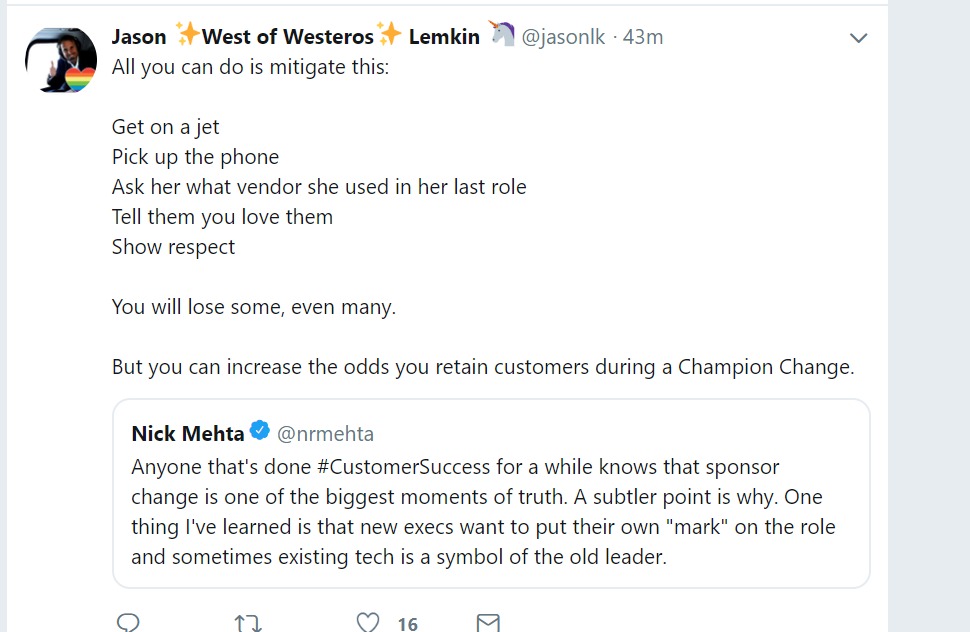Viewport: 970px width, 632px height.
Task: Click the unicorn emoji after Lemkin
Action: [x=501, y=36]
